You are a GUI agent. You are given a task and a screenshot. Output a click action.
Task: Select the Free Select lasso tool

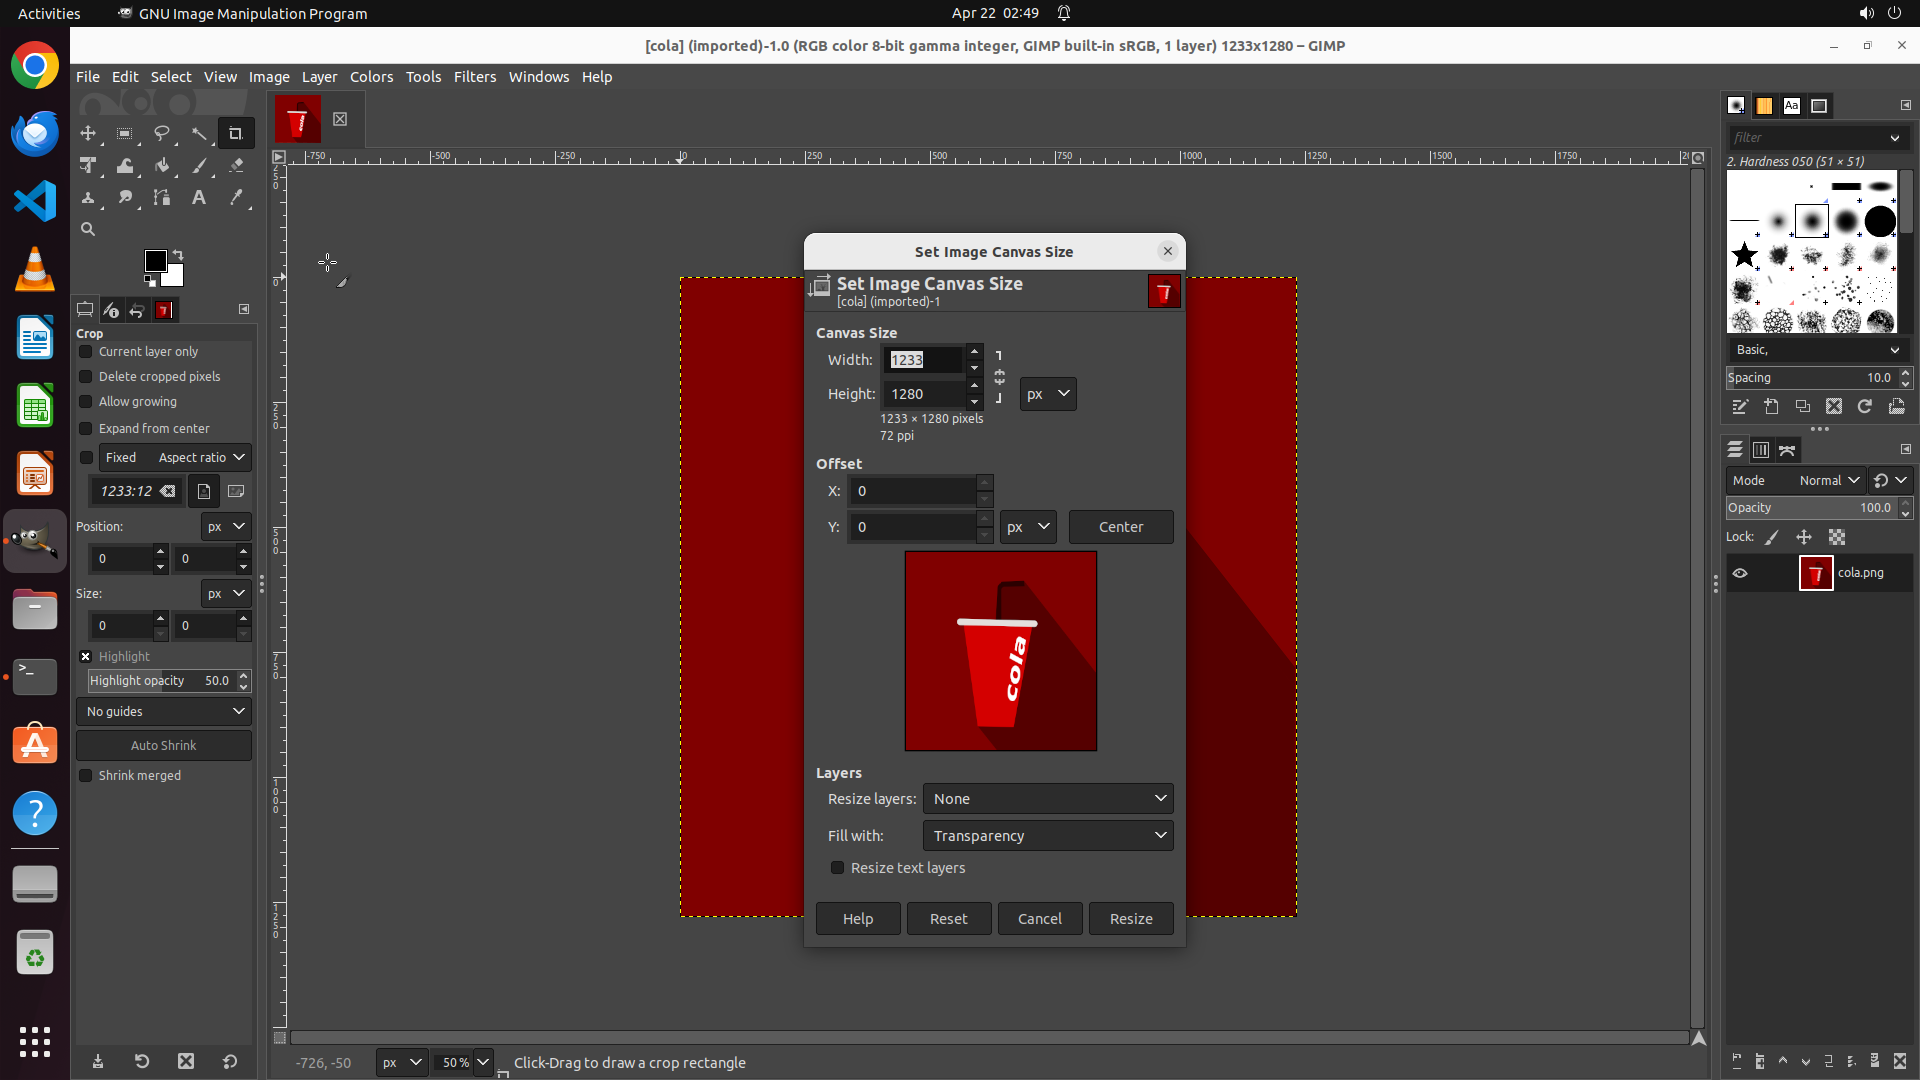click(x=161, y=133)
